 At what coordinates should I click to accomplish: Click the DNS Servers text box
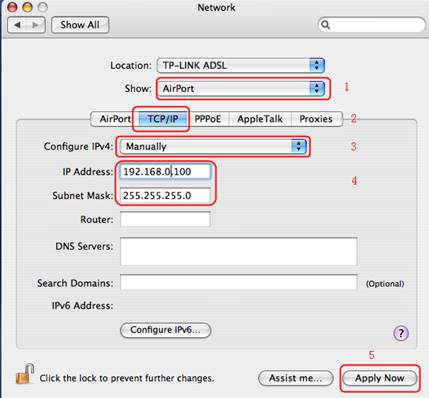(239, 251)
